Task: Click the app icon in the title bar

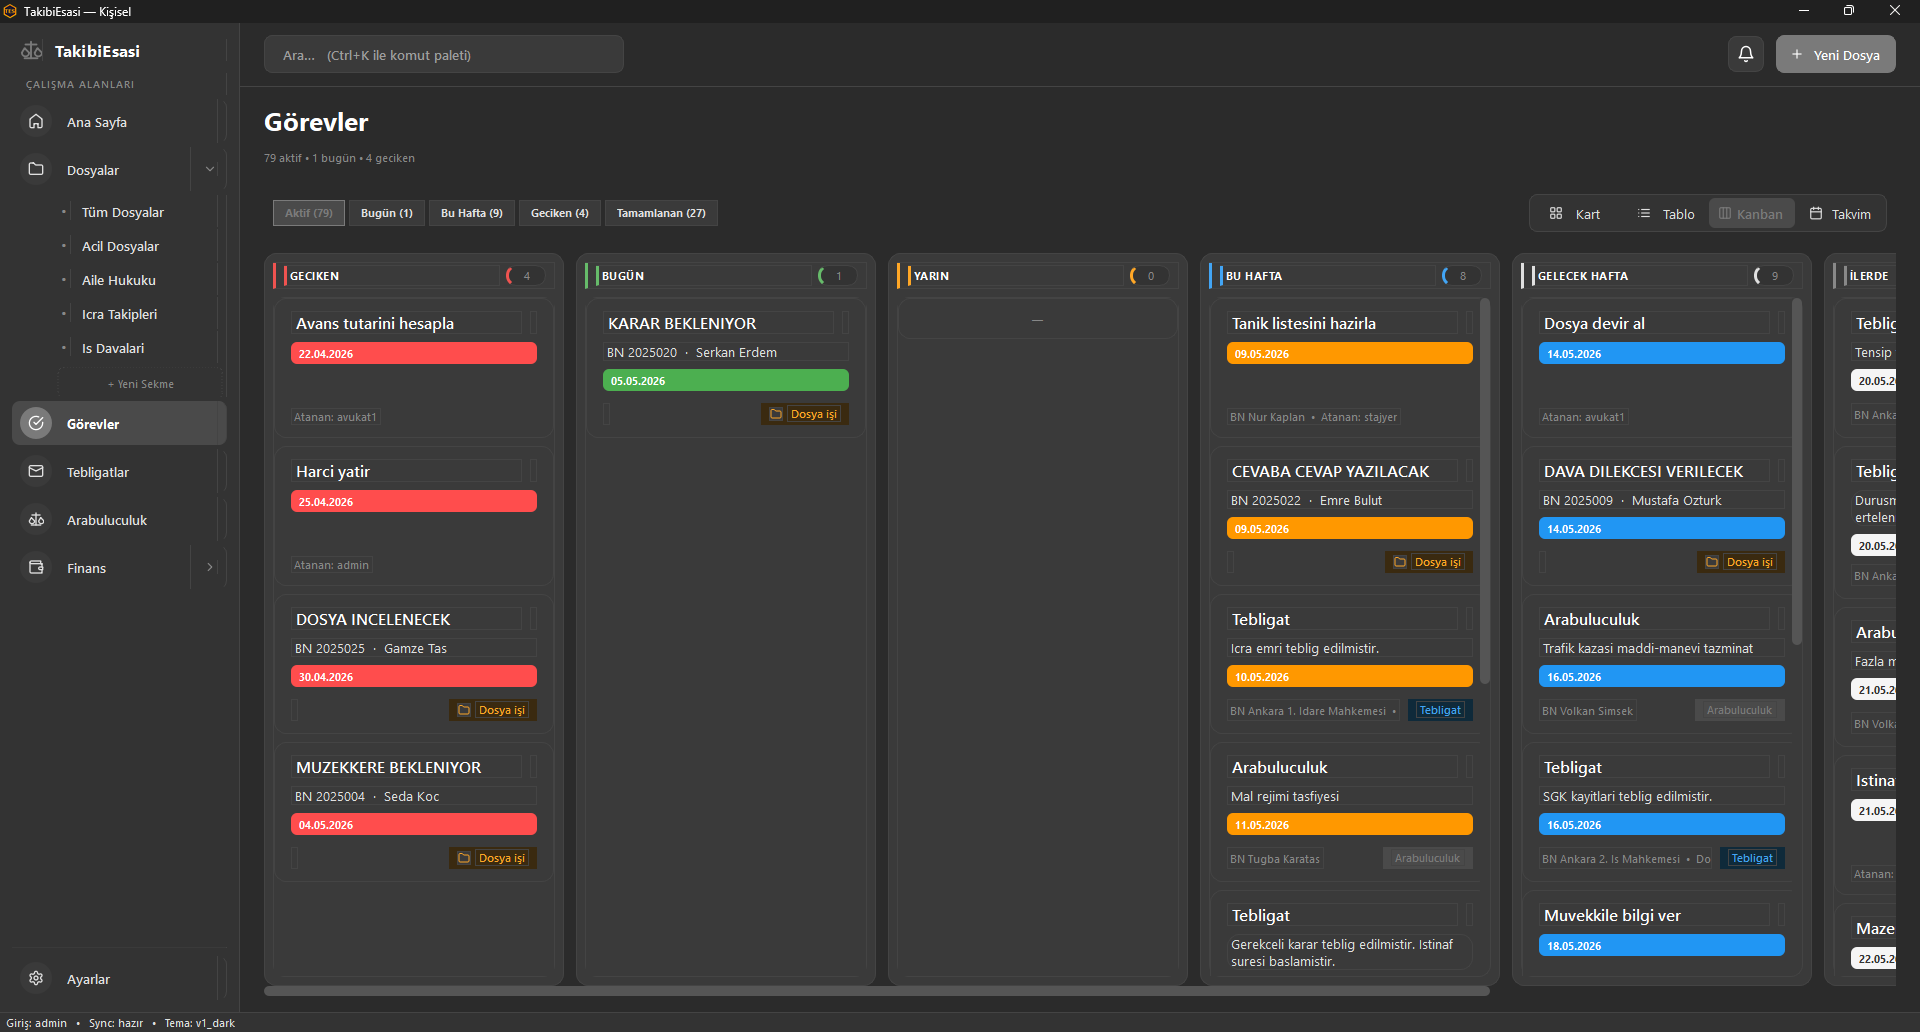Action: point(10,11)
